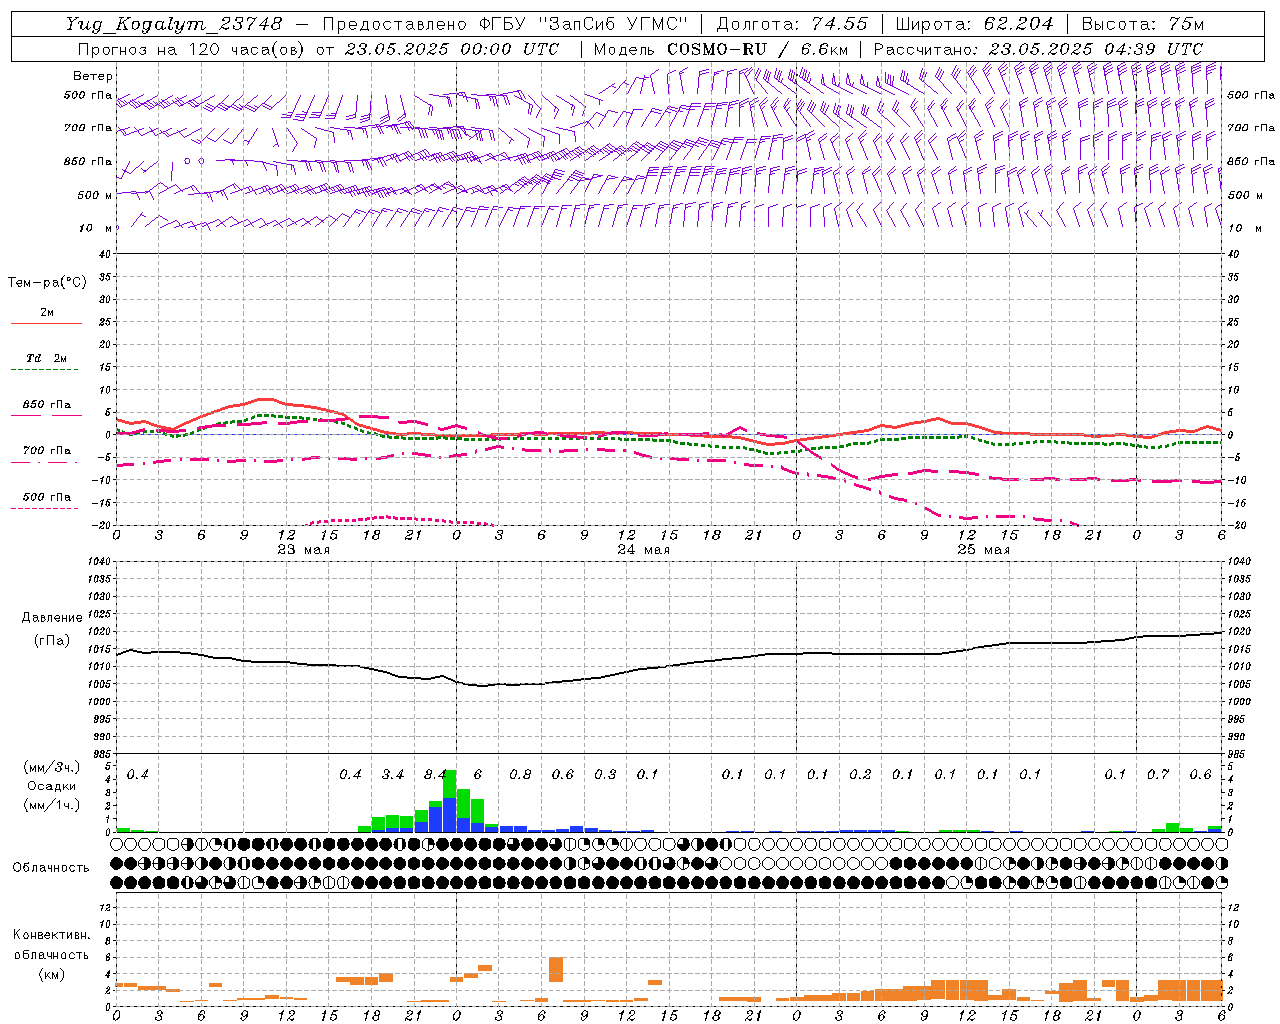Click the Конвективн. облачность label

51,945
